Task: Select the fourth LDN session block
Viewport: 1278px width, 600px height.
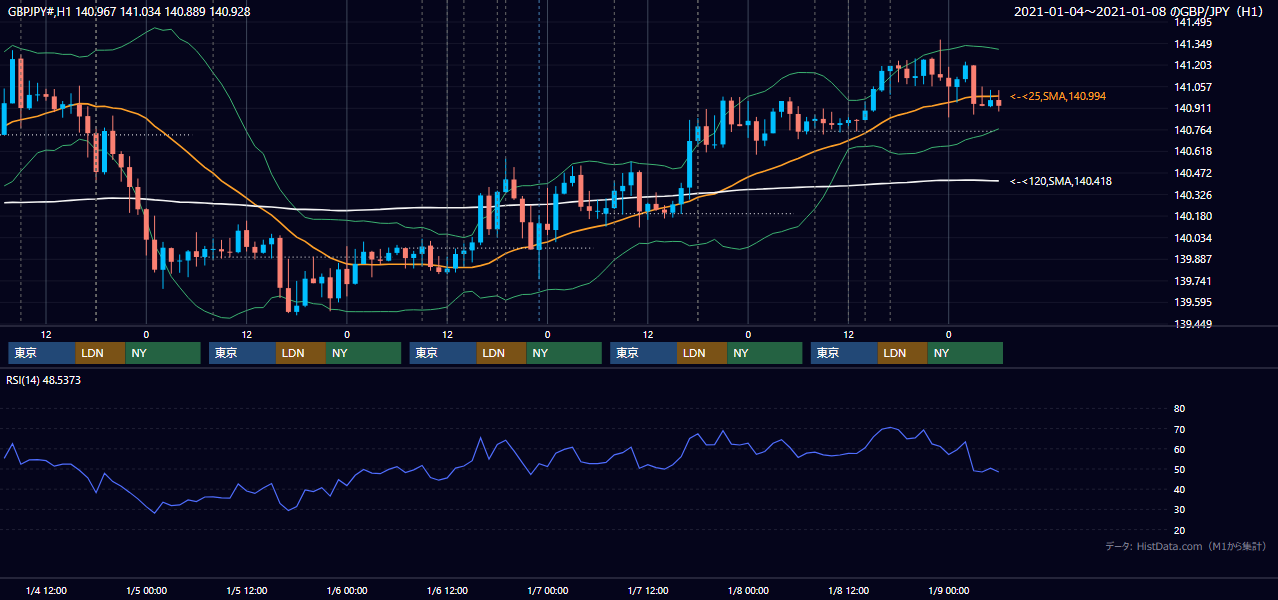Action: click(x=702, y=353)
